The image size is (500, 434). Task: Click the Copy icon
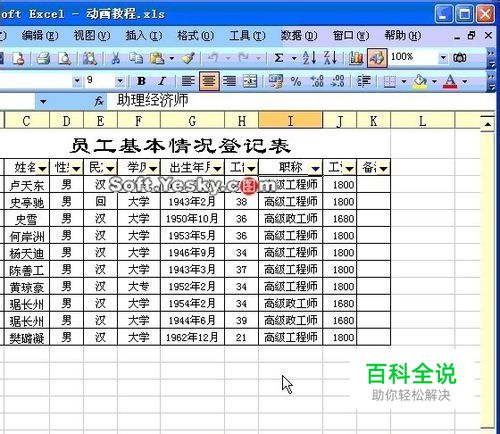(136, 58)
